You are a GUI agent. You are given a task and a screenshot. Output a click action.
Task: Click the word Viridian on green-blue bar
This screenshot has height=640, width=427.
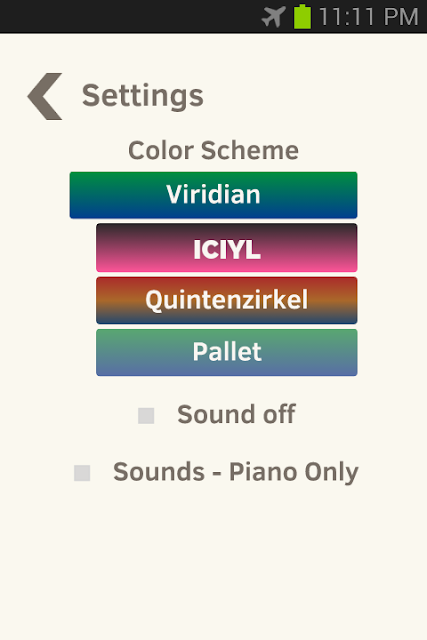pos(213,194)
